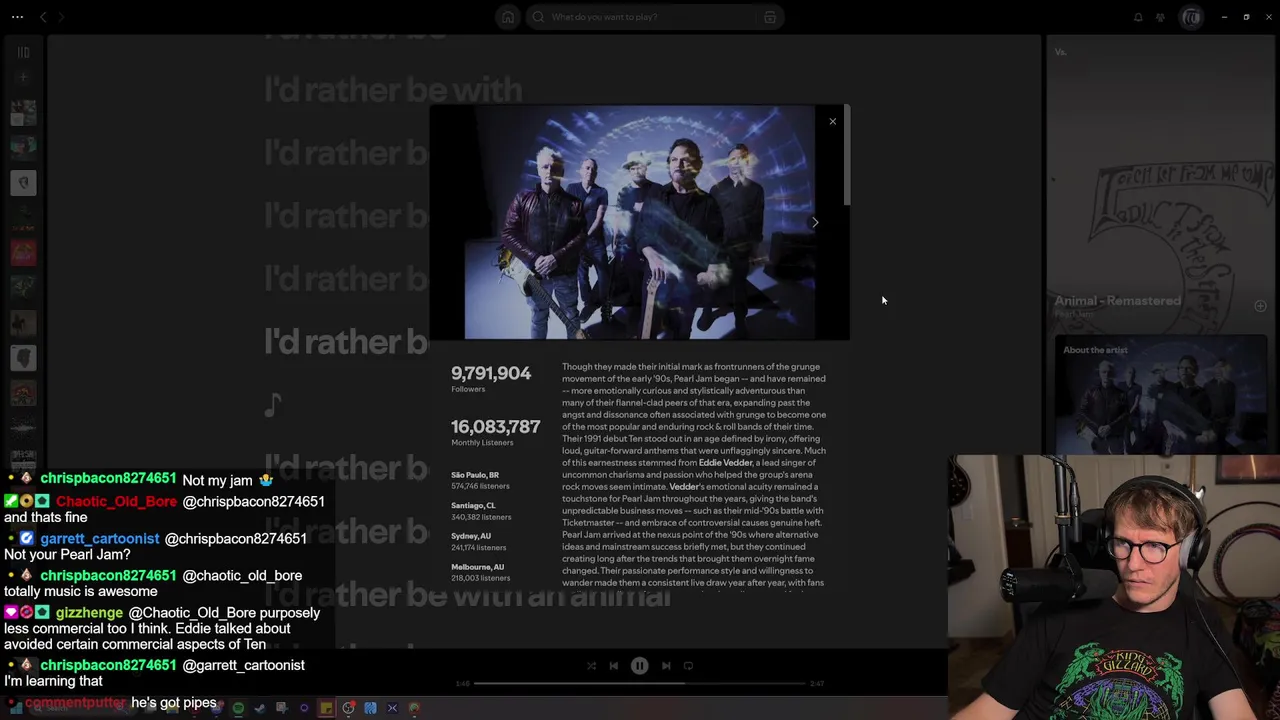Go to Spotify Home
1280x720 pixels.
(508, 17)
